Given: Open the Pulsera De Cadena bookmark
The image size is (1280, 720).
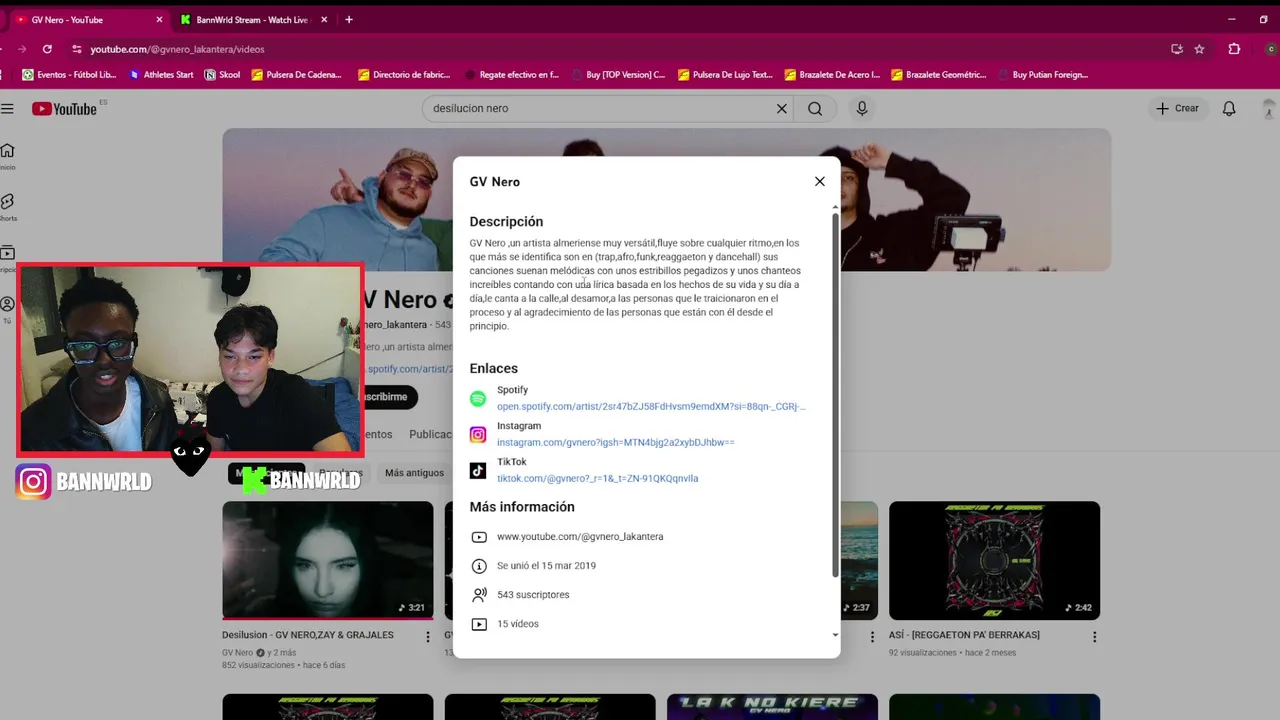Looking at the screenshot, I should (x=297, y=74).
